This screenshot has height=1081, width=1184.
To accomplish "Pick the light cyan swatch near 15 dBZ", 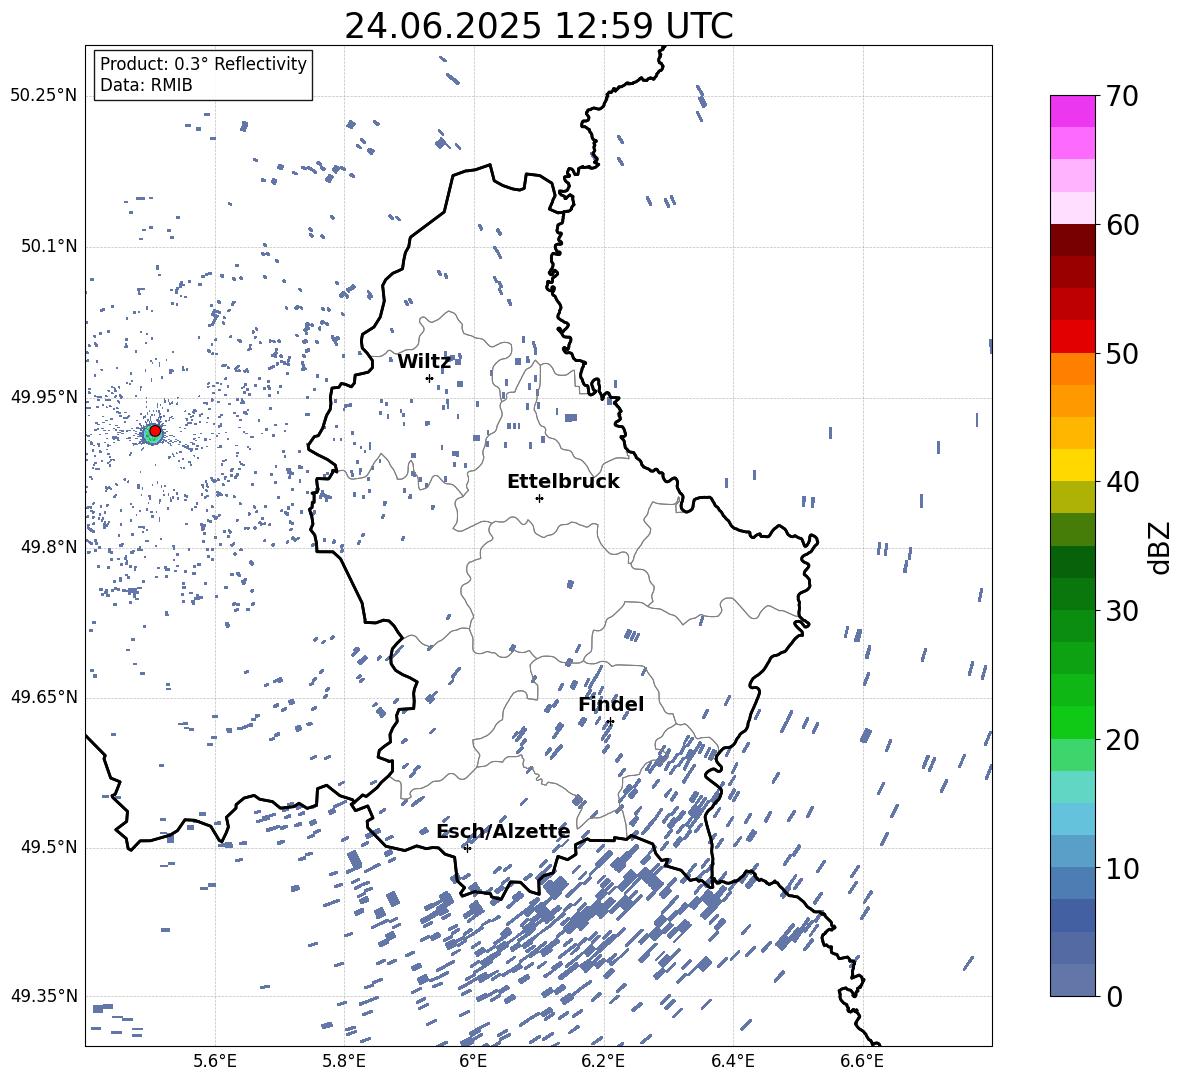I will pos(1073,787).
